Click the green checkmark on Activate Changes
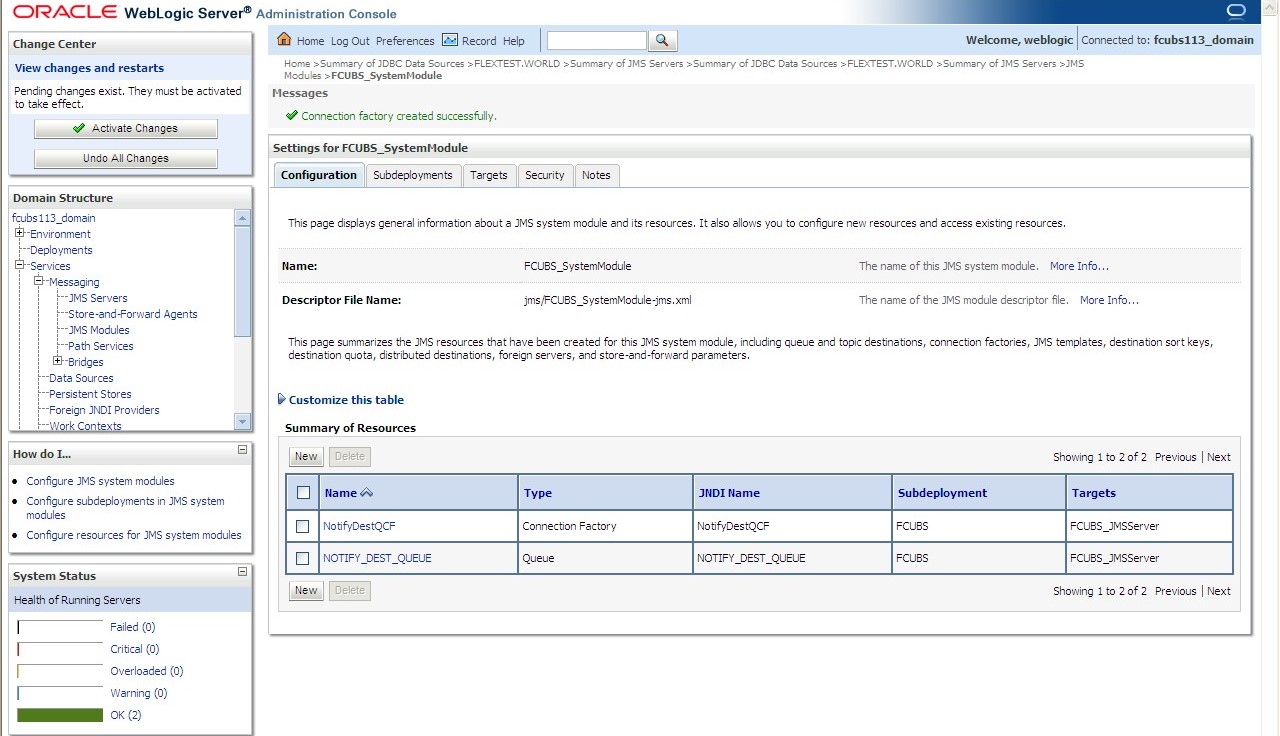The image size is (1280, 736). [x=79, y=128]
